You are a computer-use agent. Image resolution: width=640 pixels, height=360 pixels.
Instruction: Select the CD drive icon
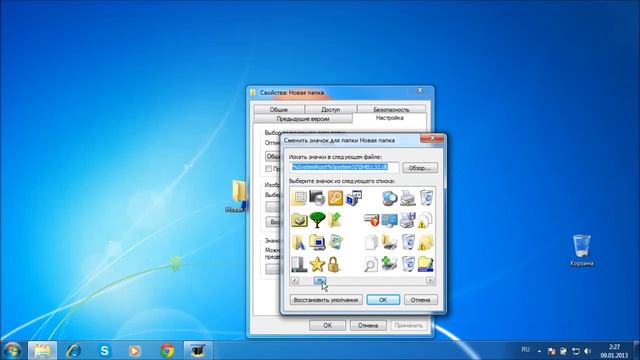point(317,198)
